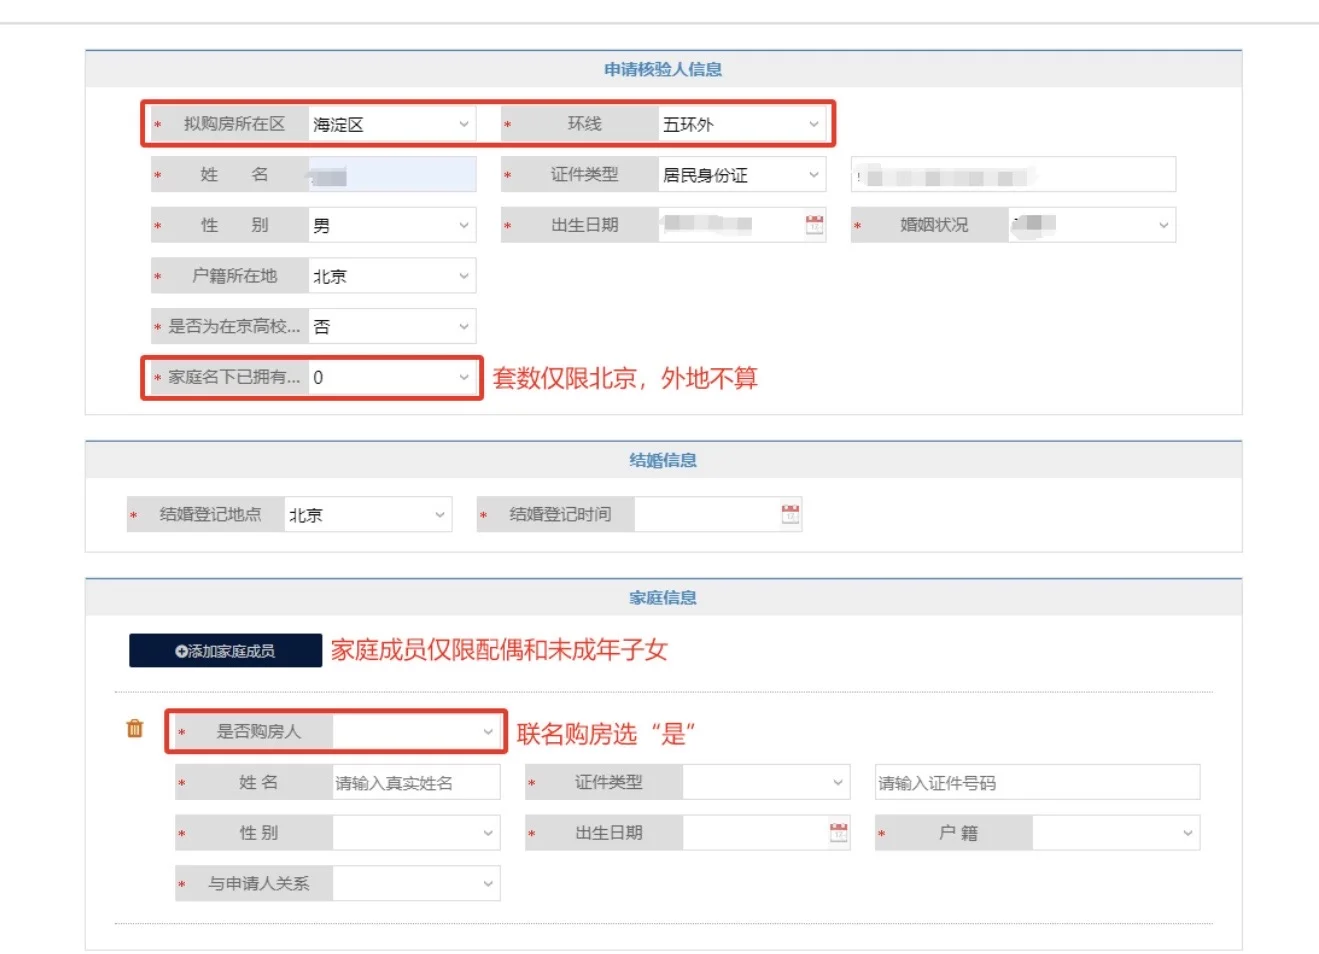Open the family member birth date calendar icon

[x=839, y=833]
